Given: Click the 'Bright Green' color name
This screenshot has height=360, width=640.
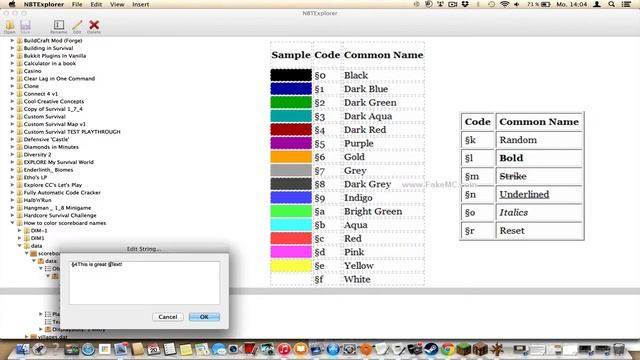Looking at the screenshot, I should point(373,211).
